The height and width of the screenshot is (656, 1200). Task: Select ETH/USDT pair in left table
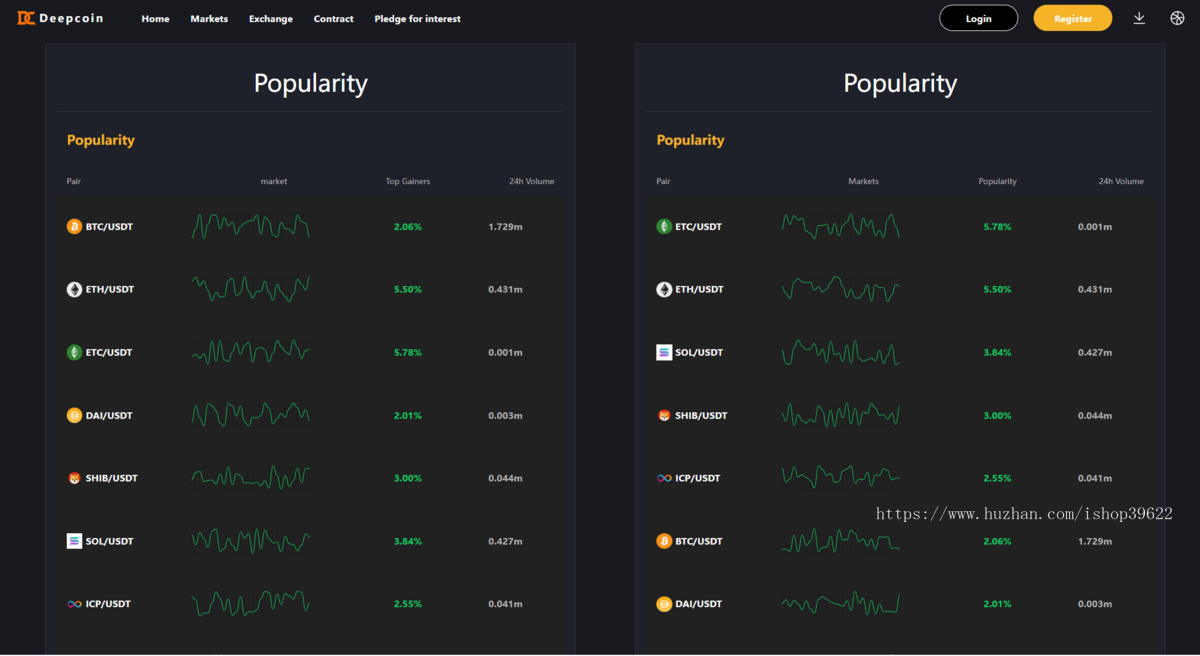tap(110, 290)
